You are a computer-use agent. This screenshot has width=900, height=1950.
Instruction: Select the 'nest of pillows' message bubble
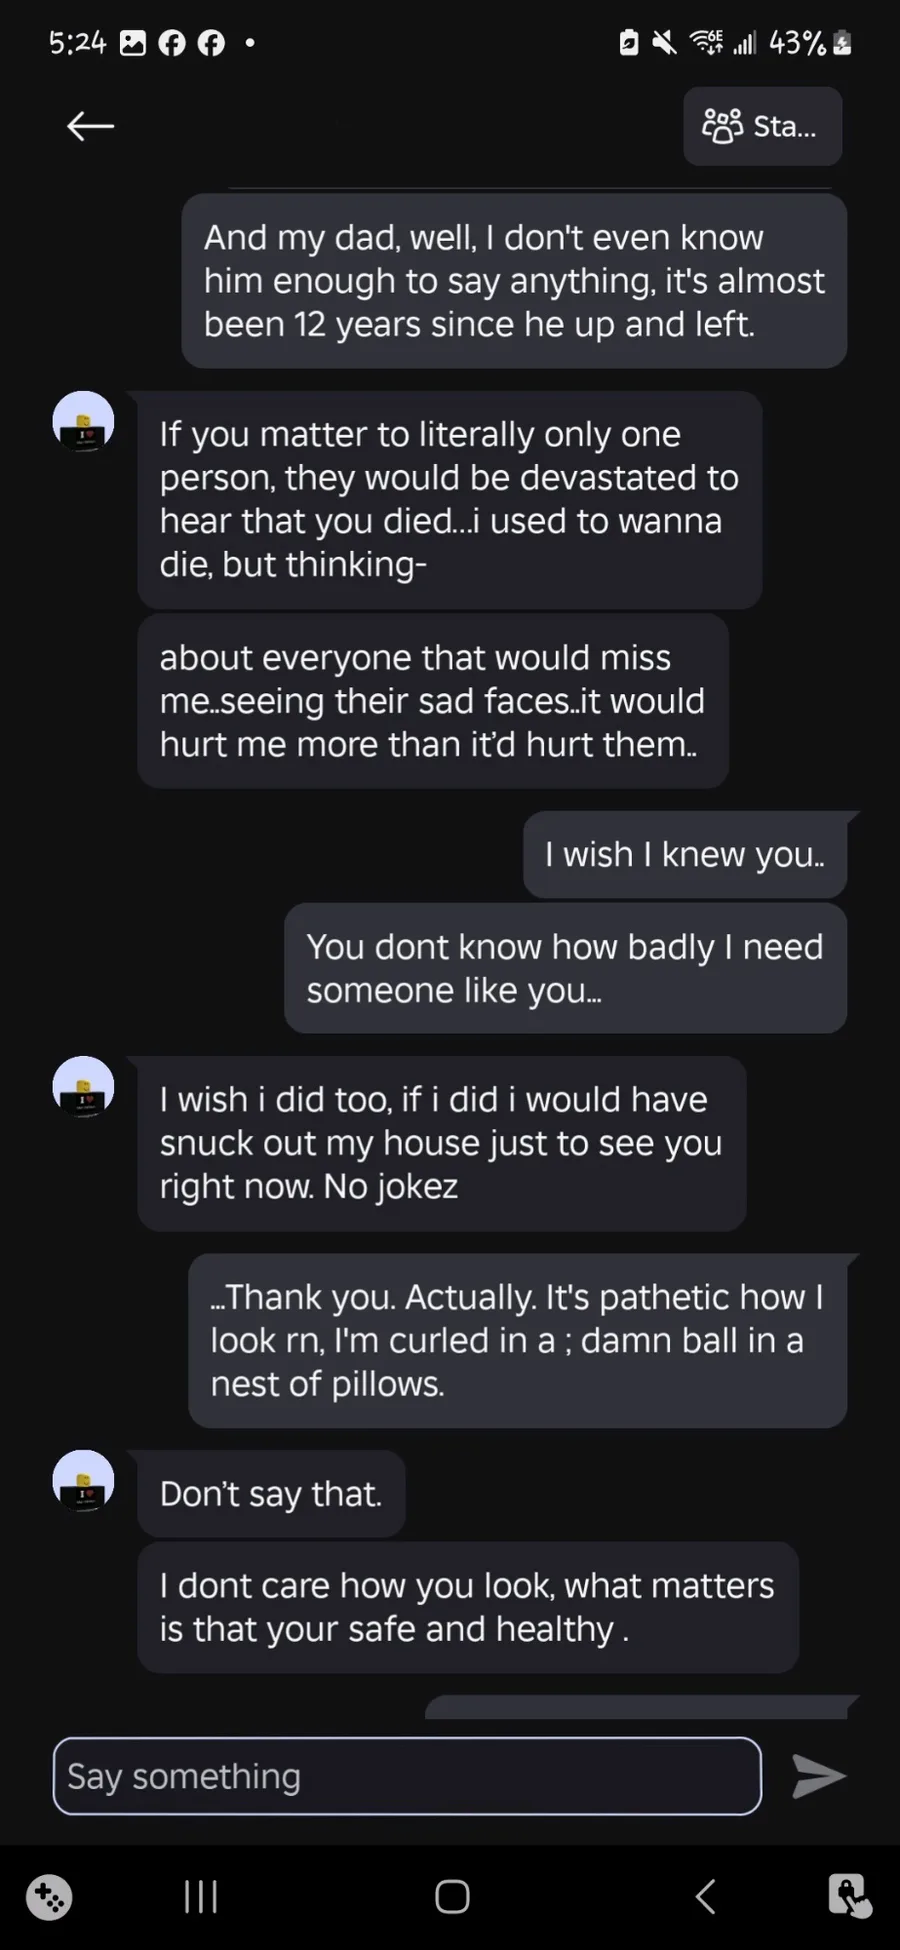click(x=517, y=1340)
